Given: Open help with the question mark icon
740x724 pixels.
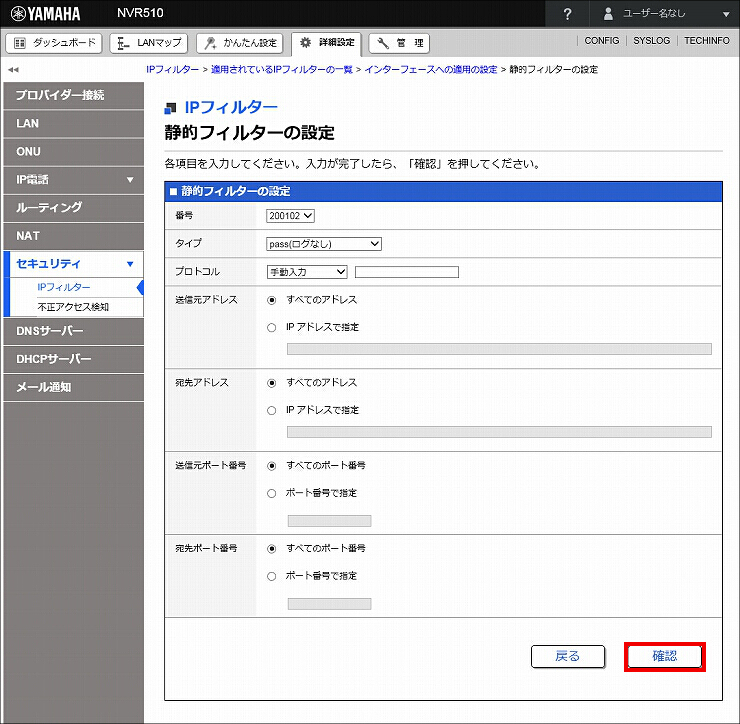Looking at the screenshot, I should click(567, 14).
